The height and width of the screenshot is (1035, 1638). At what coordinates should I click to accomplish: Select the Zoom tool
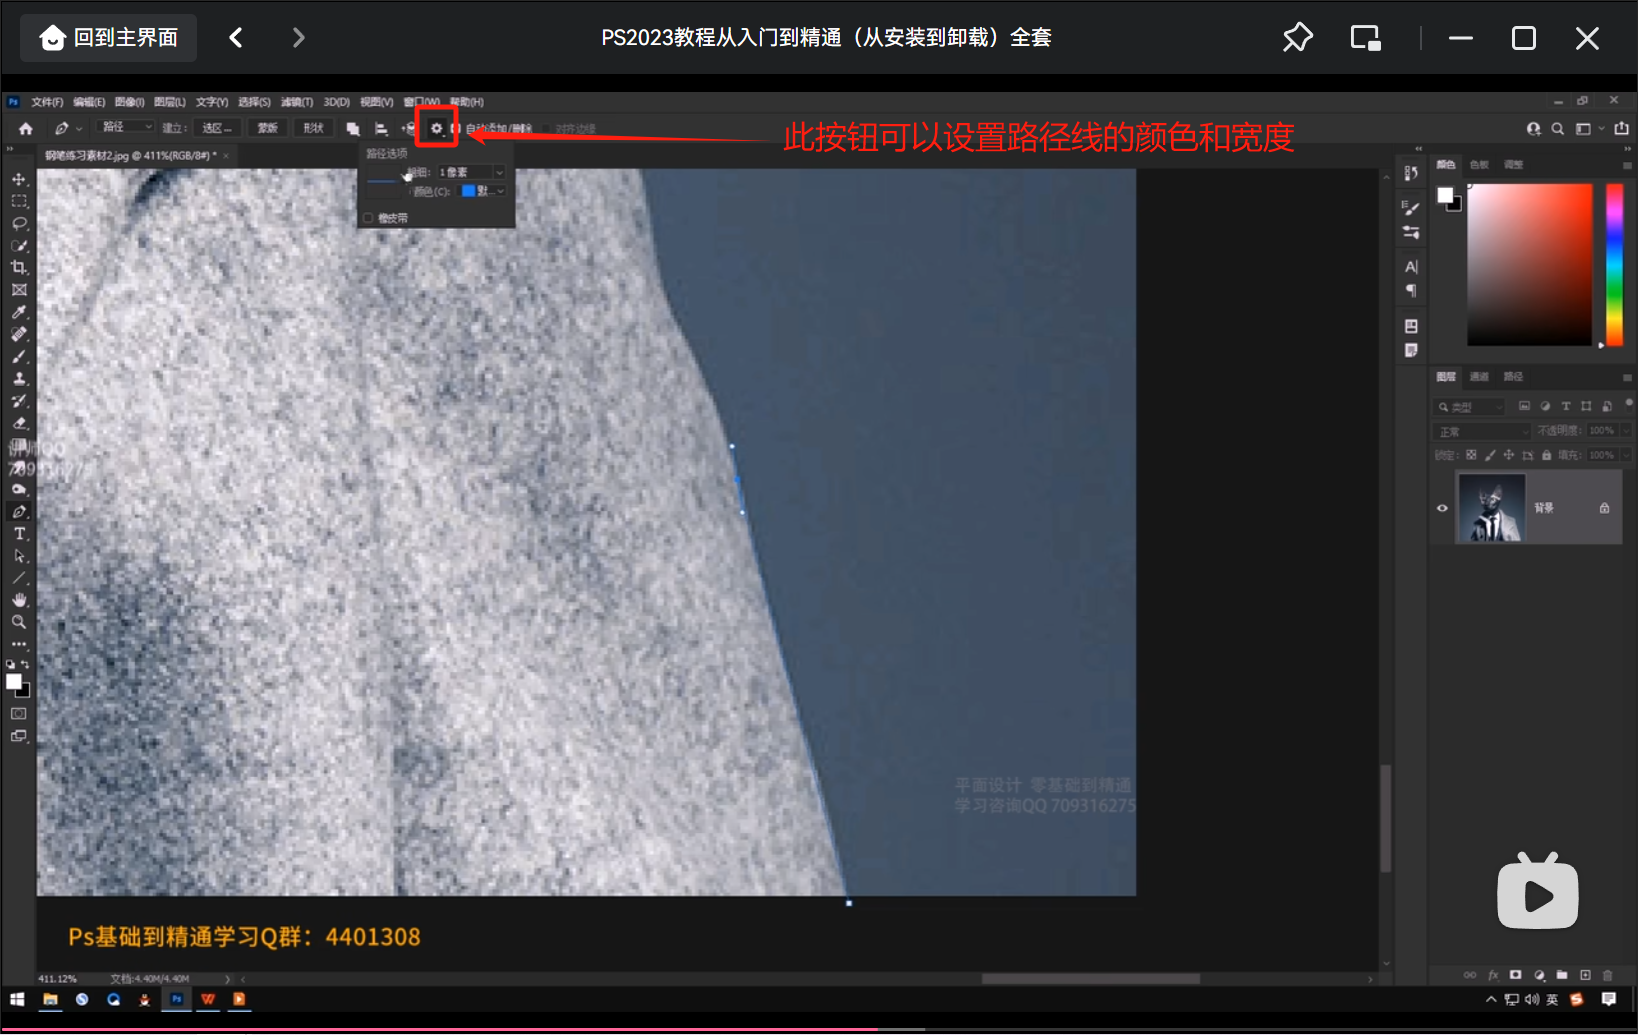[x=19, y=622]
